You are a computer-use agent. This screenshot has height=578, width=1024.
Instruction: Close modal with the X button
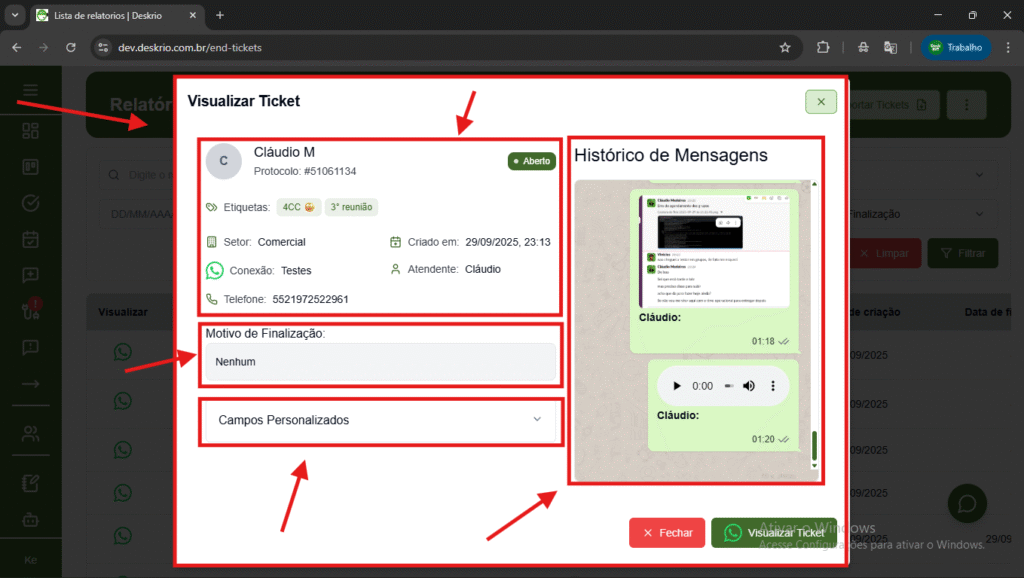tap(820, 102)
